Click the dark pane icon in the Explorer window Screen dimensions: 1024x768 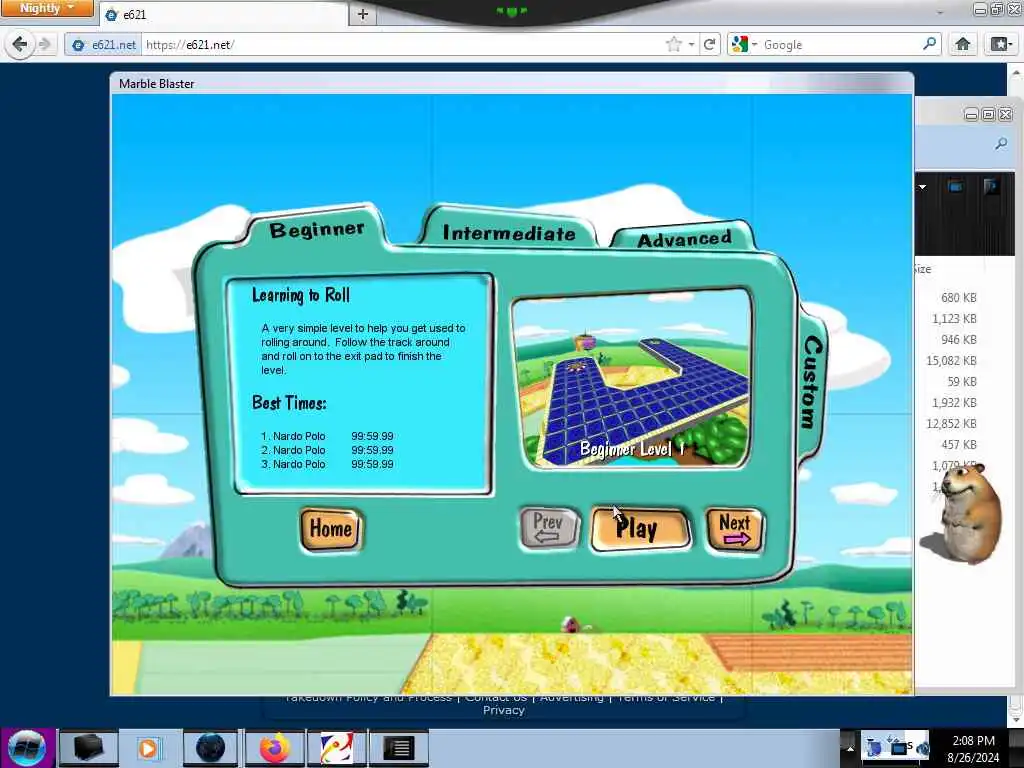(x=991, y=187)
